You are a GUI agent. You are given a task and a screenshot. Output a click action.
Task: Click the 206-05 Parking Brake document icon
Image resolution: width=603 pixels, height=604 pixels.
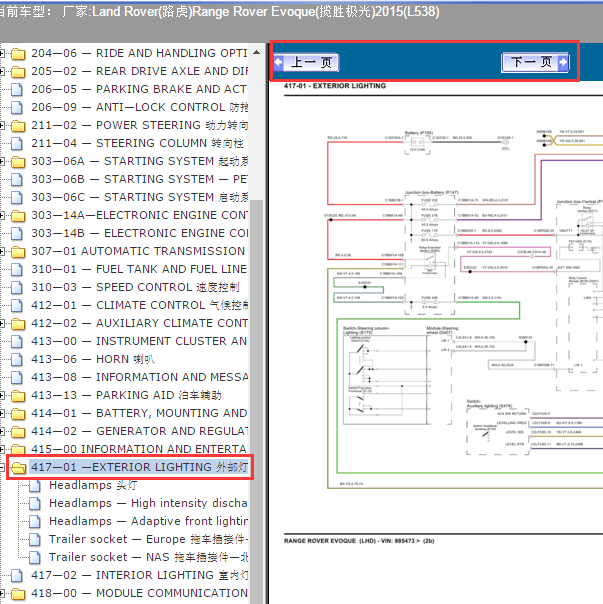click(x=17, y=89)
